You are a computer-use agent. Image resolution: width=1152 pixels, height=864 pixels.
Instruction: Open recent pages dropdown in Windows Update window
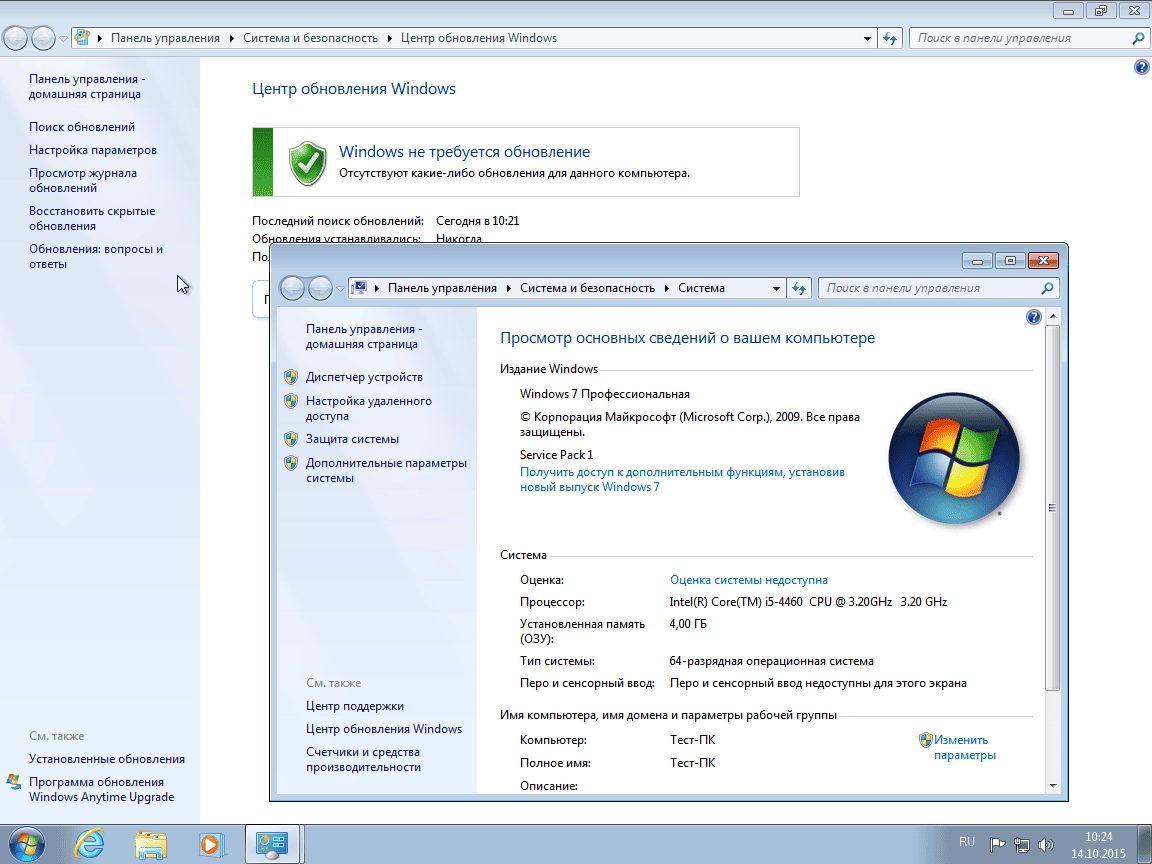[x=63, y=38]
